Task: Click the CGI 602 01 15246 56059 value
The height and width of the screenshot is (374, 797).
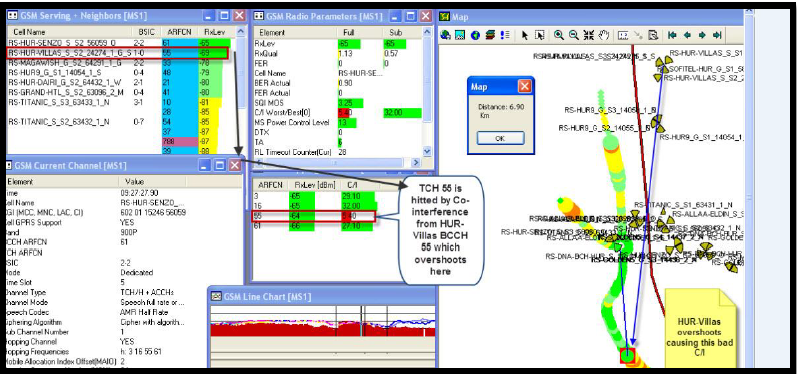Action: click(x=153, y=212)
